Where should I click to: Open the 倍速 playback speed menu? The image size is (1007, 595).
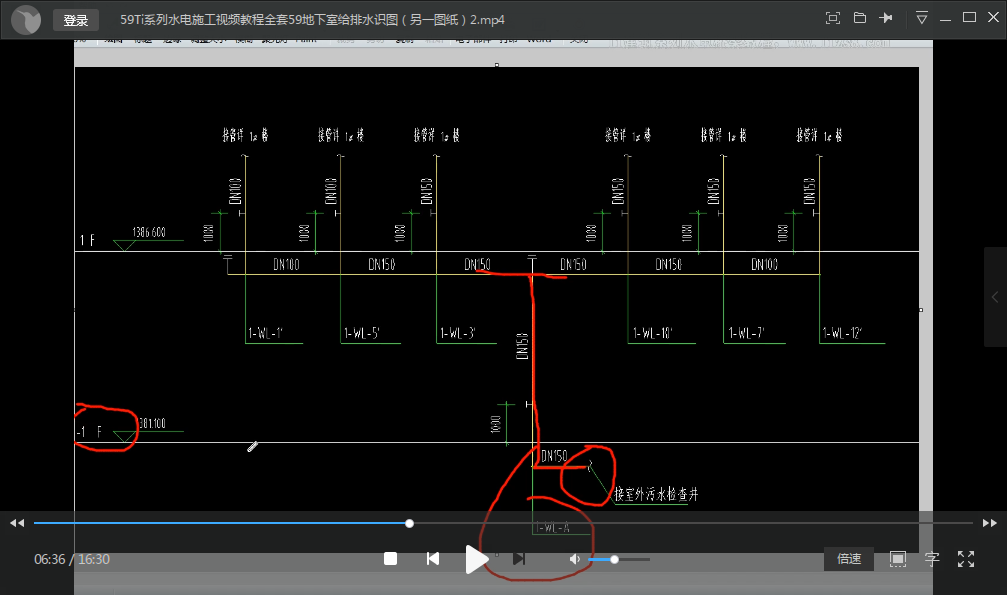click(849, 559)
